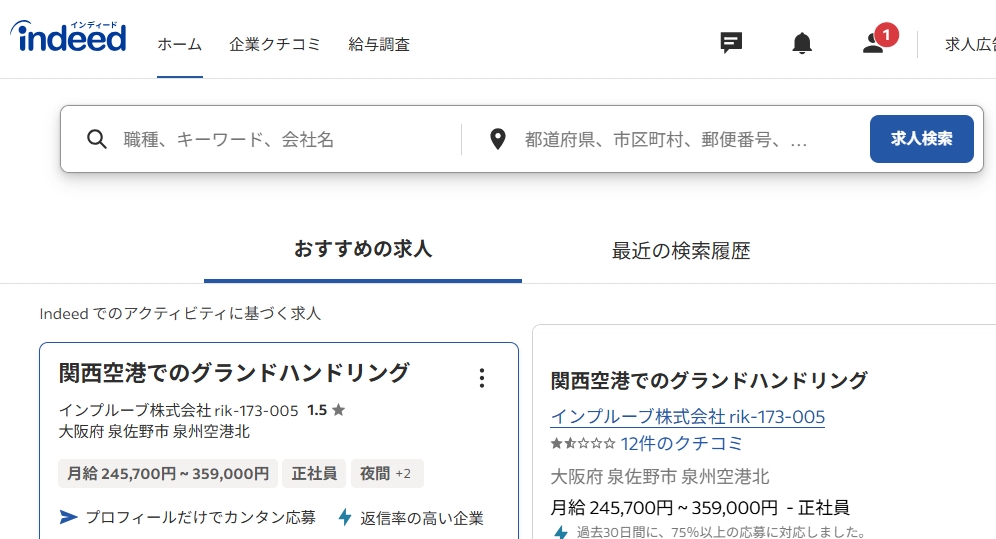Click プロフィールだけでカンタン応募 text
996x539 pixels.
point(200,517)
